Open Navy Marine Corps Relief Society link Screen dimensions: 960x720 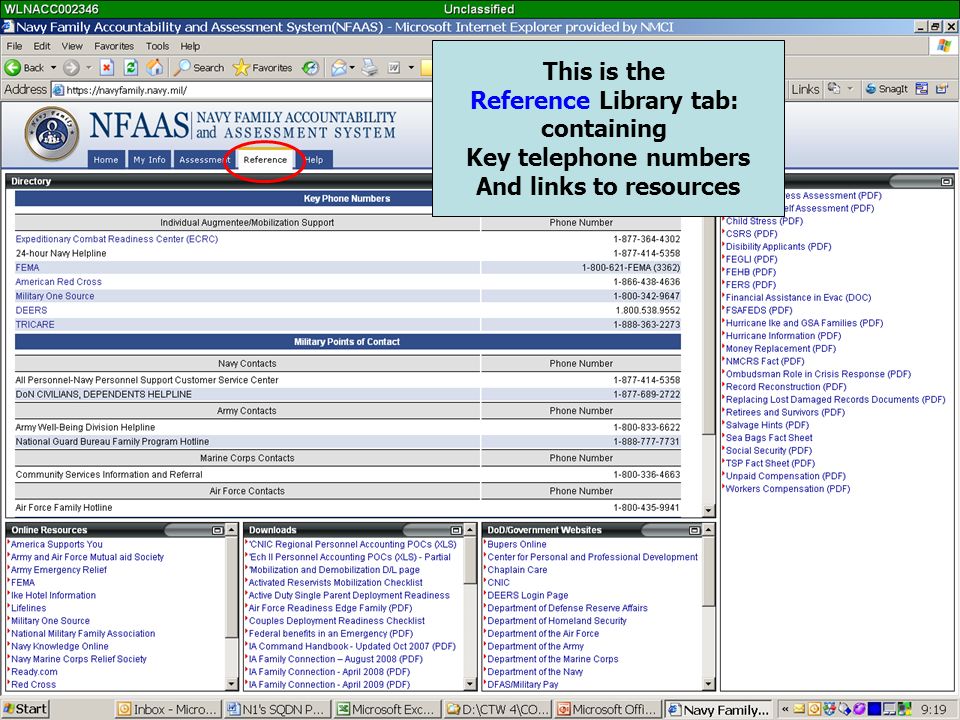pyautogui.click(x=78, y=659)
